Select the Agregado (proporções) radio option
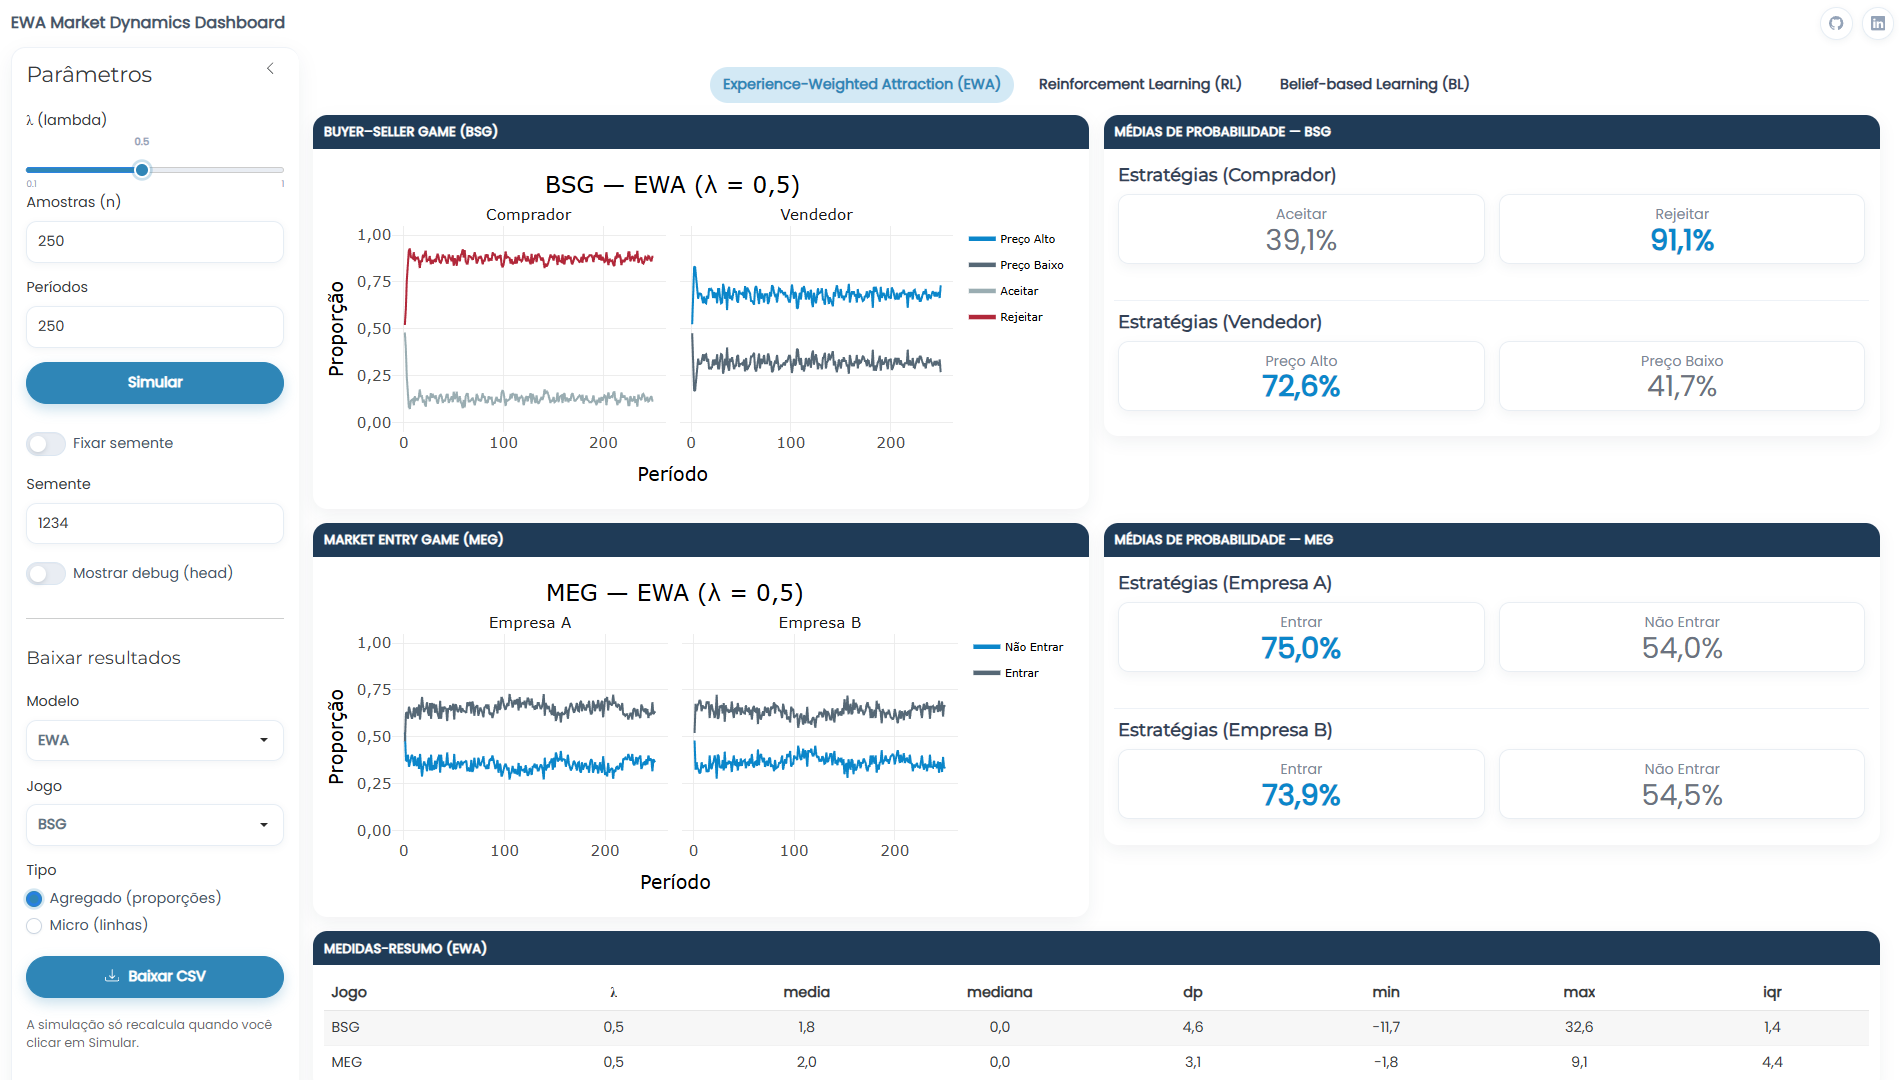This screenshot has width=1899, height=1080. [x=35, y=899]
